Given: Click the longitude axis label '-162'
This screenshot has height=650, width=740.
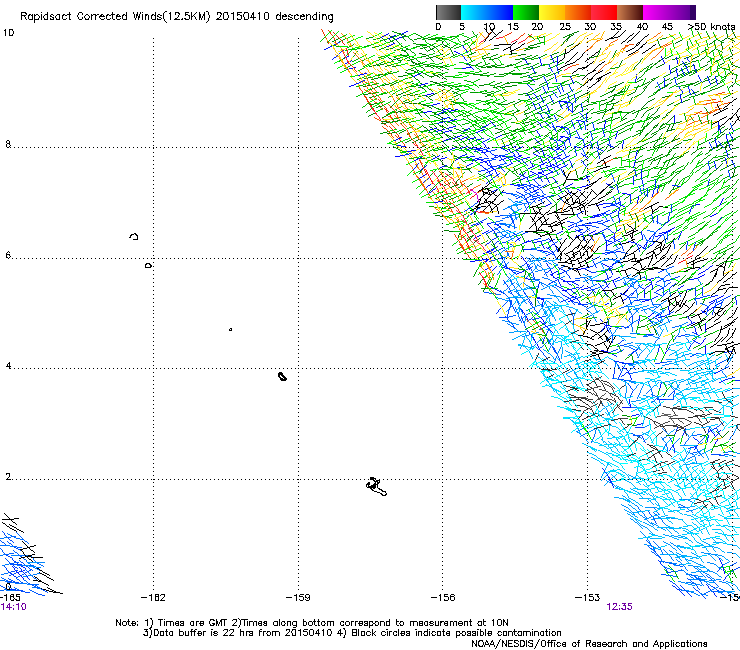Looking at the screenshot, I should click(153, 598).
